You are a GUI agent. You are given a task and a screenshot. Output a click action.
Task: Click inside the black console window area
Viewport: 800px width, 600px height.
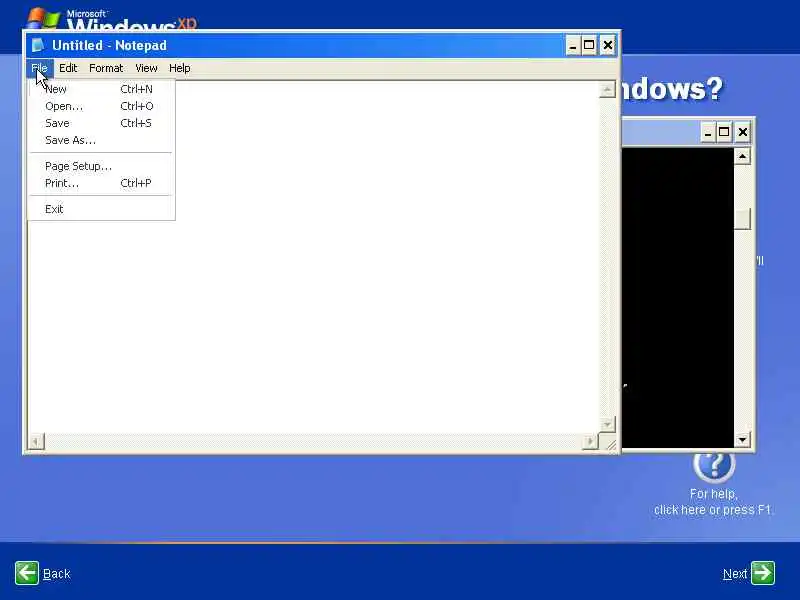pos(678,298)
